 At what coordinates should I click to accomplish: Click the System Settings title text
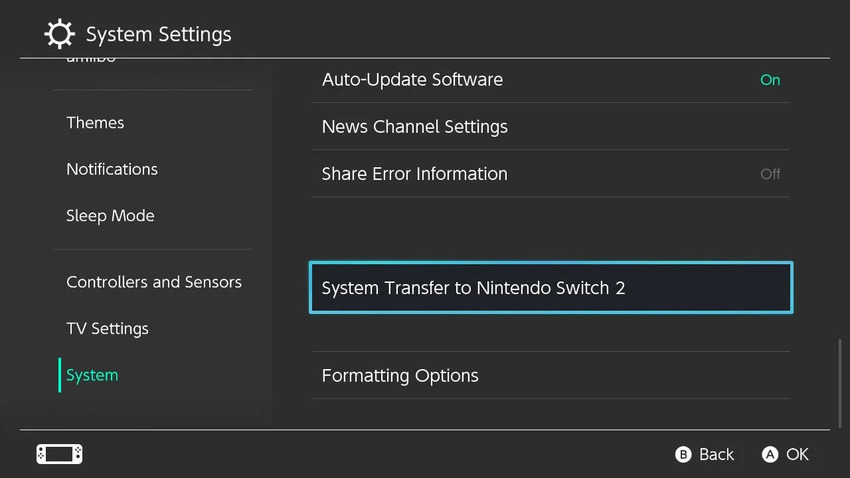(158, 34)
